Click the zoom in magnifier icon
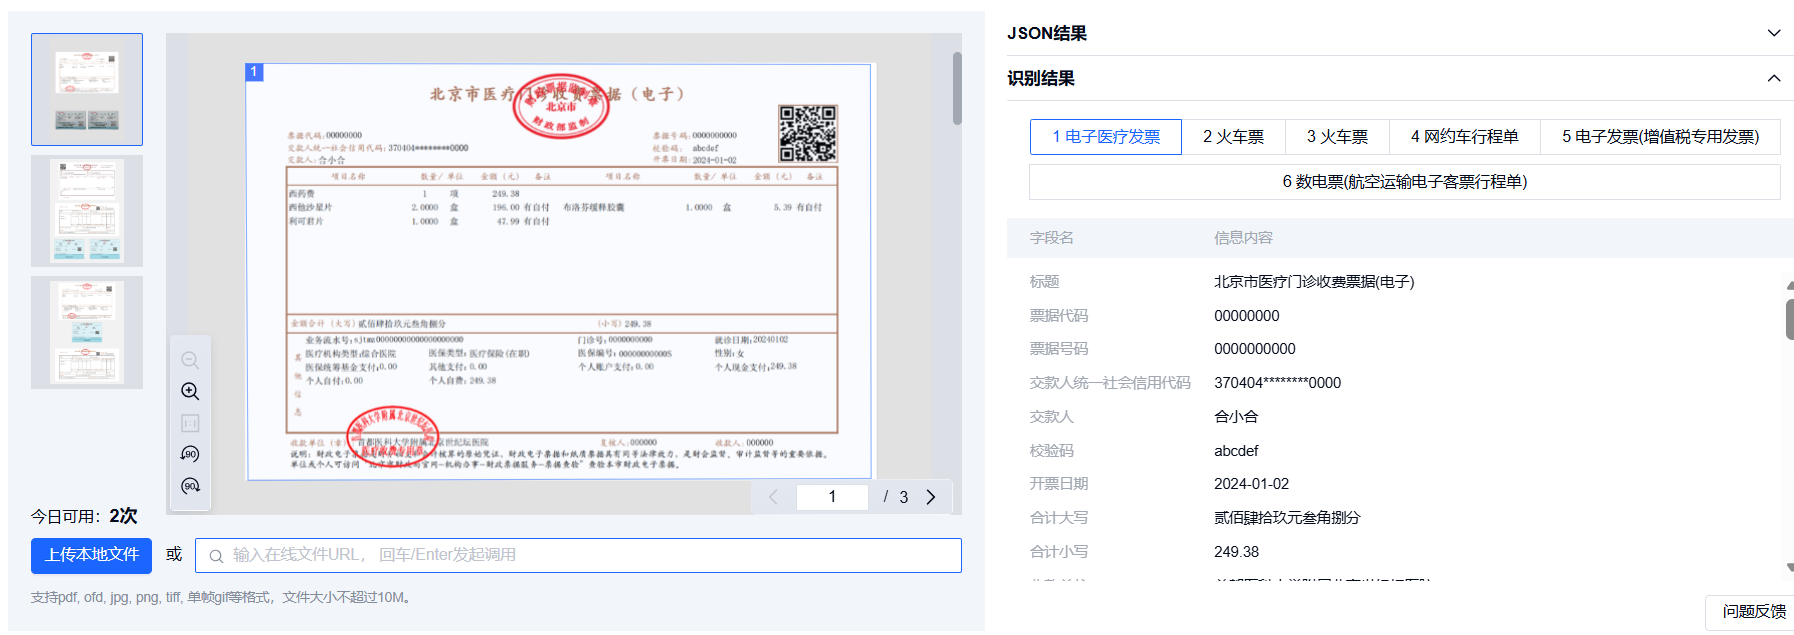This screenshot has width=1794, height=635. pyautogui.click(x=190, y=391)
